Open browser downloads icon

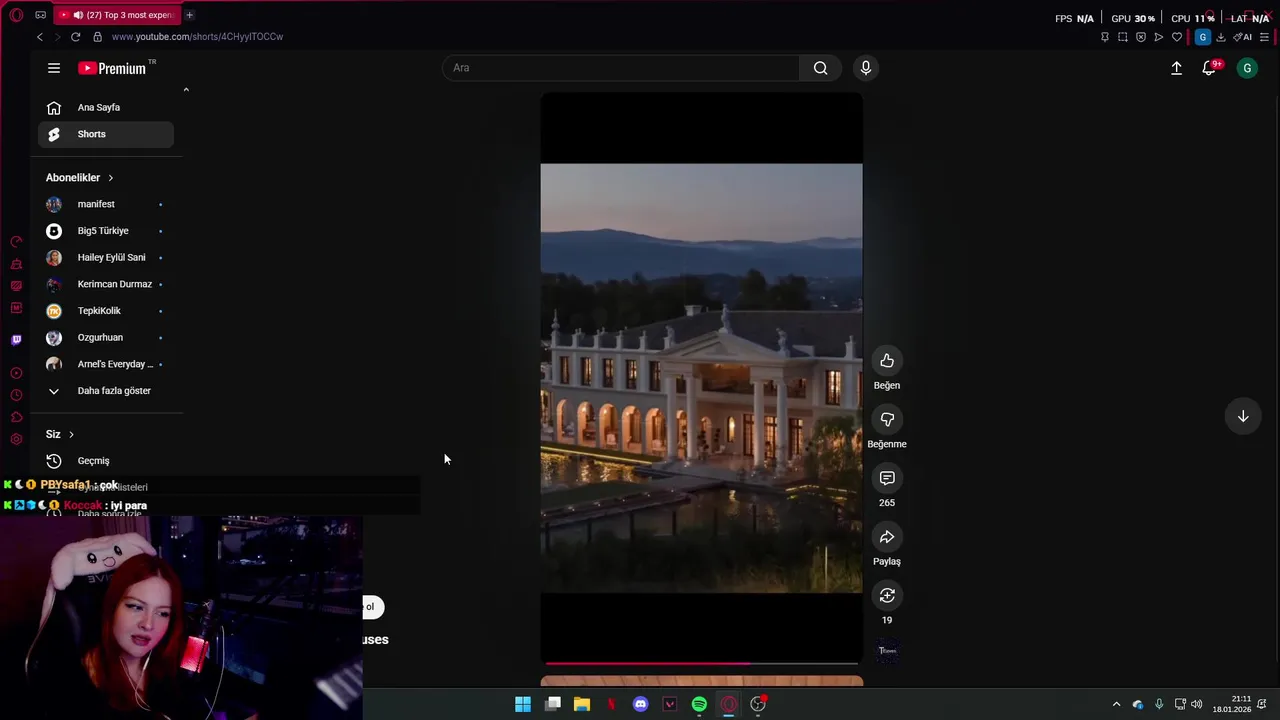(1221, 37)
